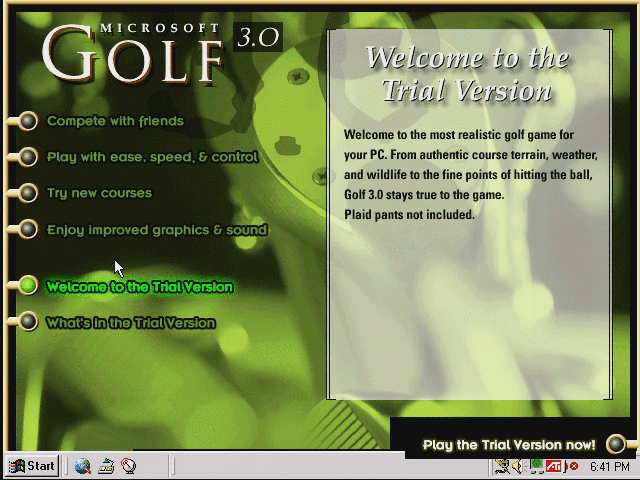Click the Show Desktop quick launch icon

click(x=106, y=466)
